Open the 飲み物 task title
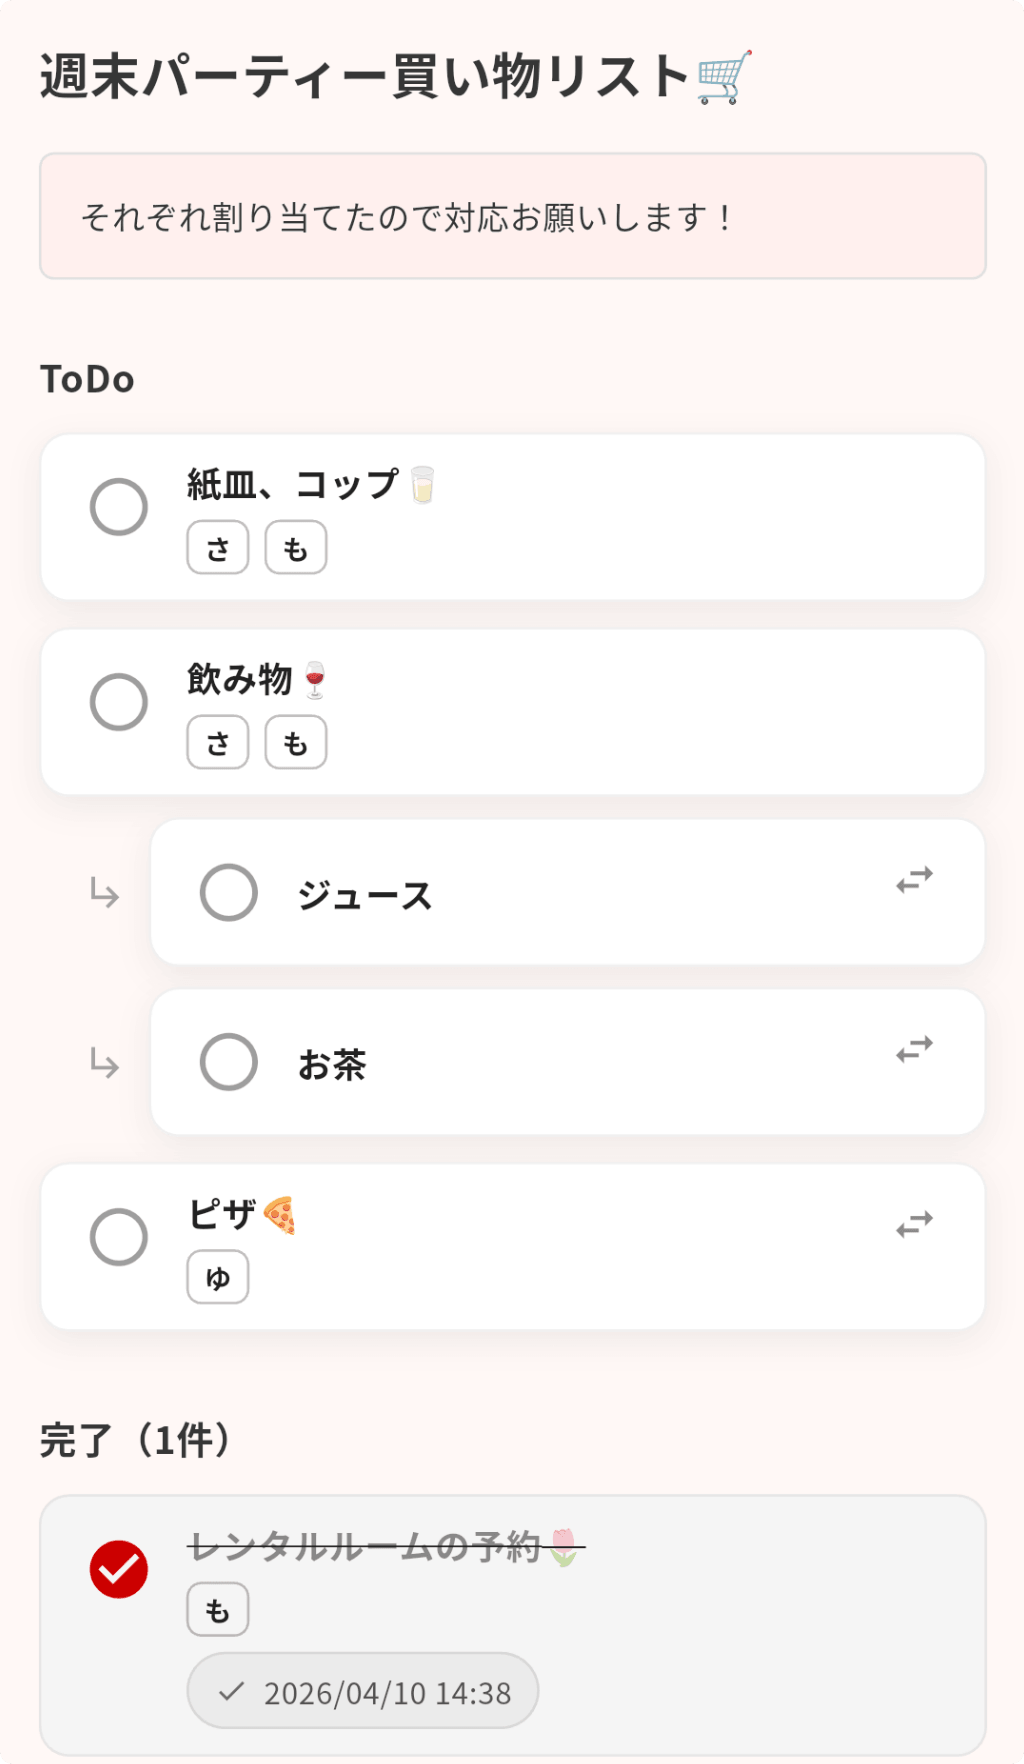The image size is (1024, 1764). point(240,680)
